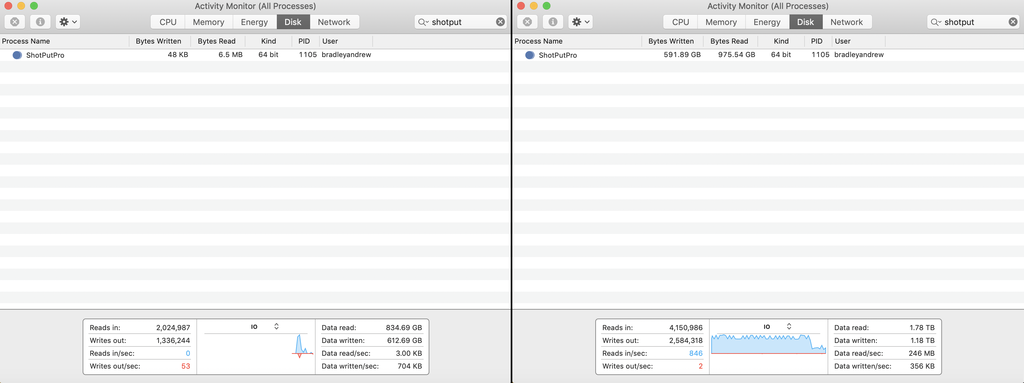Click ShotPutPro app icon in left window
Screen dimensions: 1024x383
[x=17, y=56]
